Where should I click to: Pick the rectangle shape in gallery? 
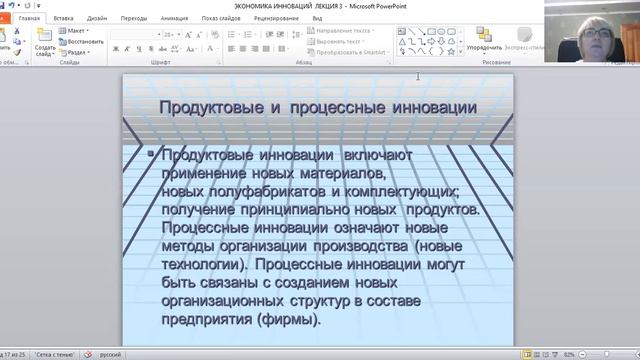(431, 31)
